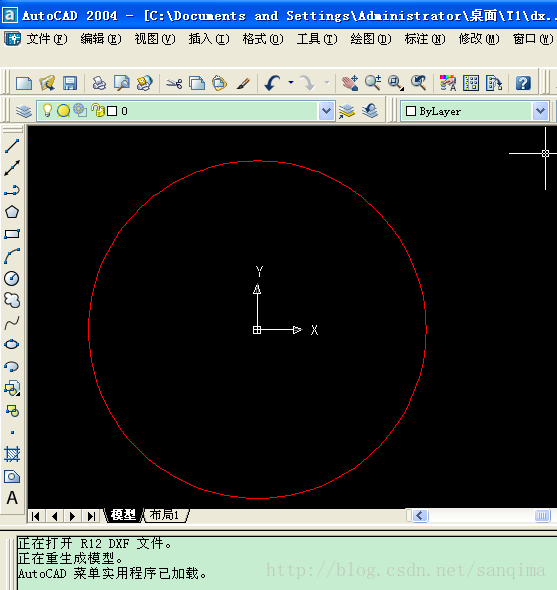Viewport: 557px width, 590px height.
Task: Toggle layer 0 lock padlock icon
Action: pyautogui.click(x=98, y=111)
